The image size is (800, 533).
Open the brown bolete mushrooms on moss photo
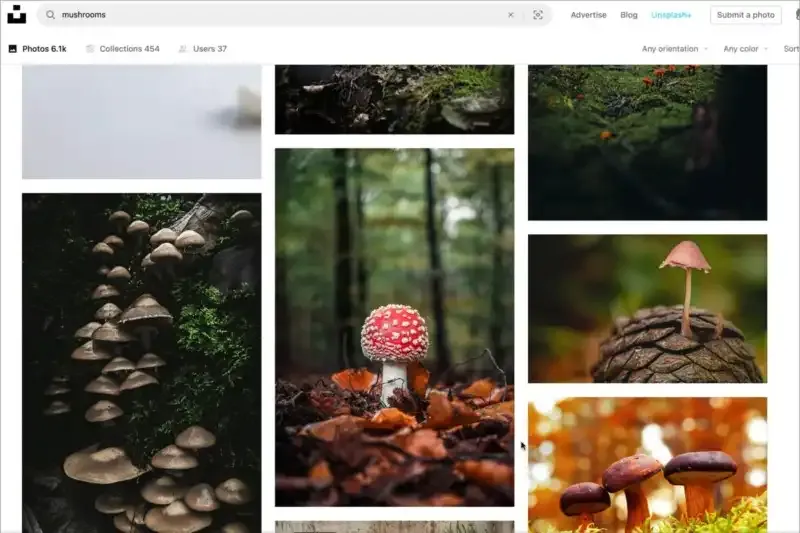click(647, 465)
